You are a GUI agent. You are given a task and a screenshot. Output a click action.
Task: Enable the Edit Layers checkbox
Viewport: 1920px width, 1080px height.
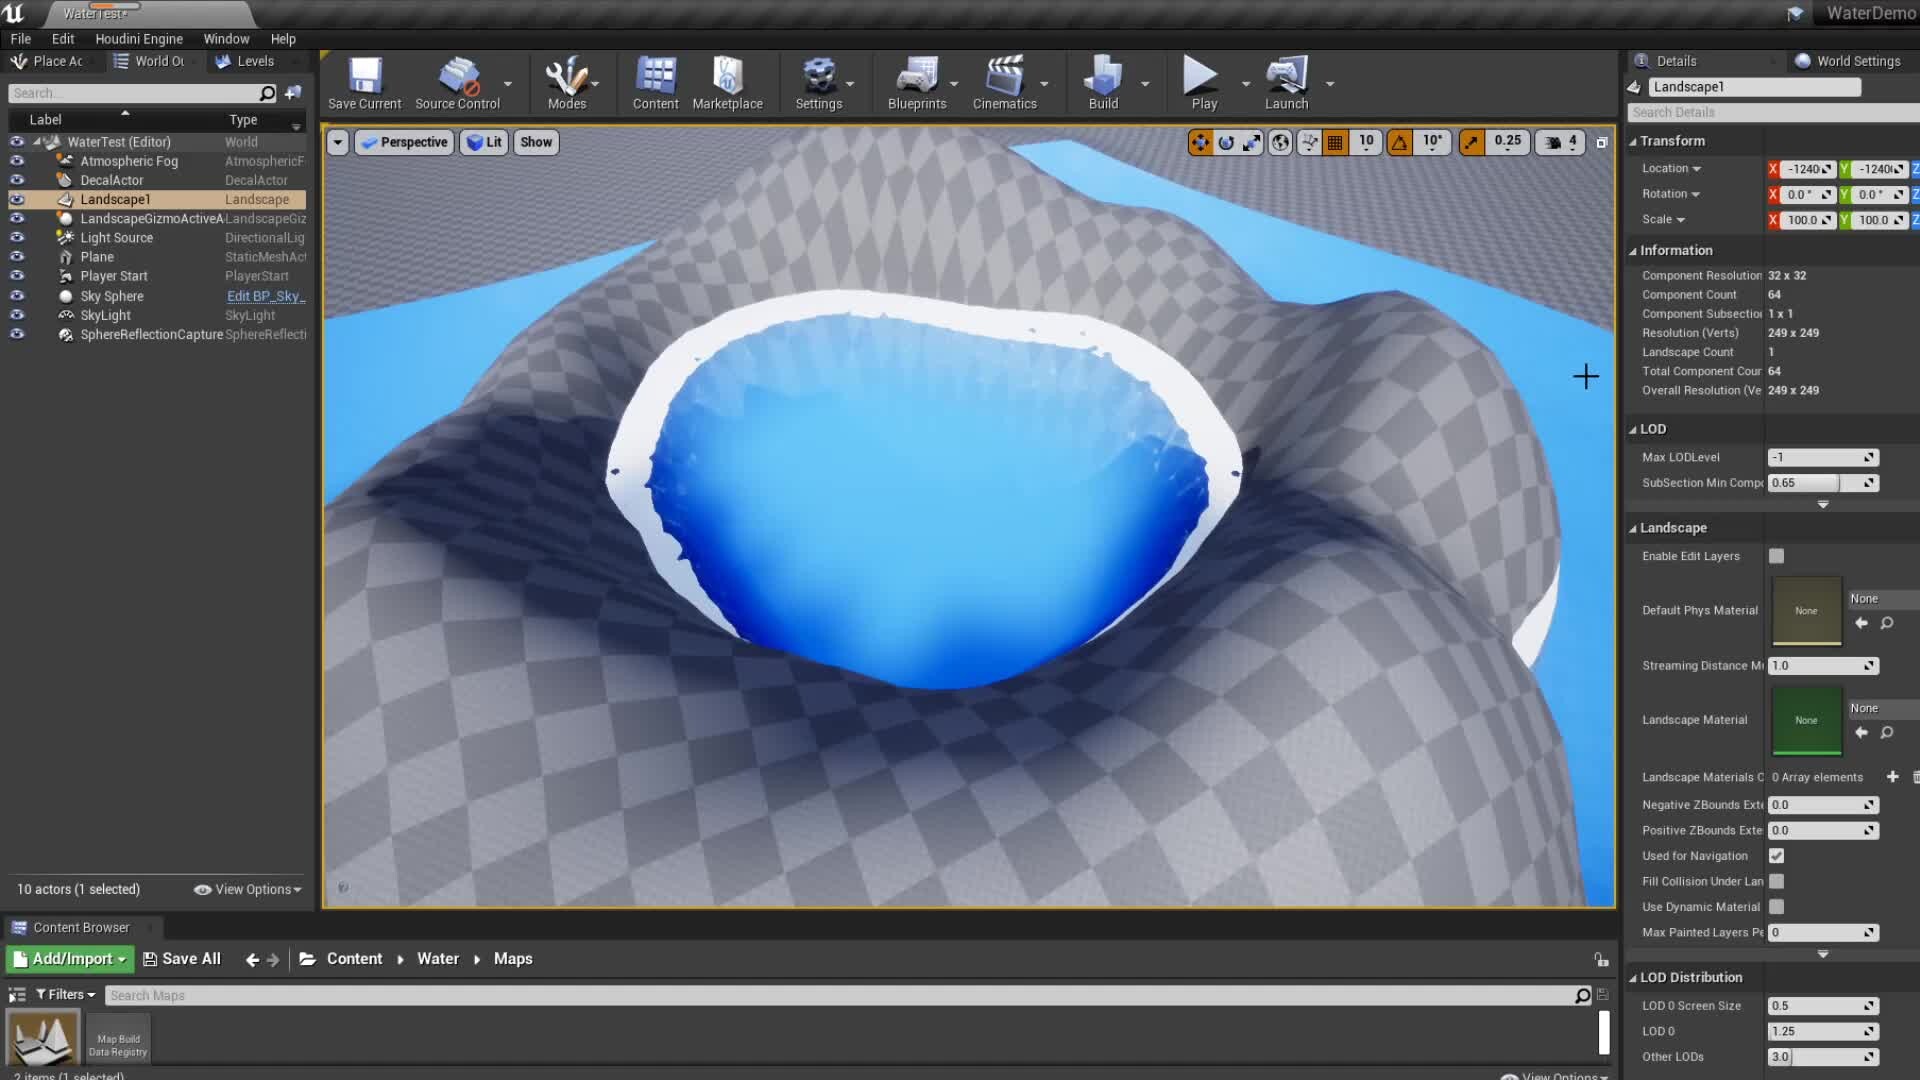click(x=1776, y=556)
